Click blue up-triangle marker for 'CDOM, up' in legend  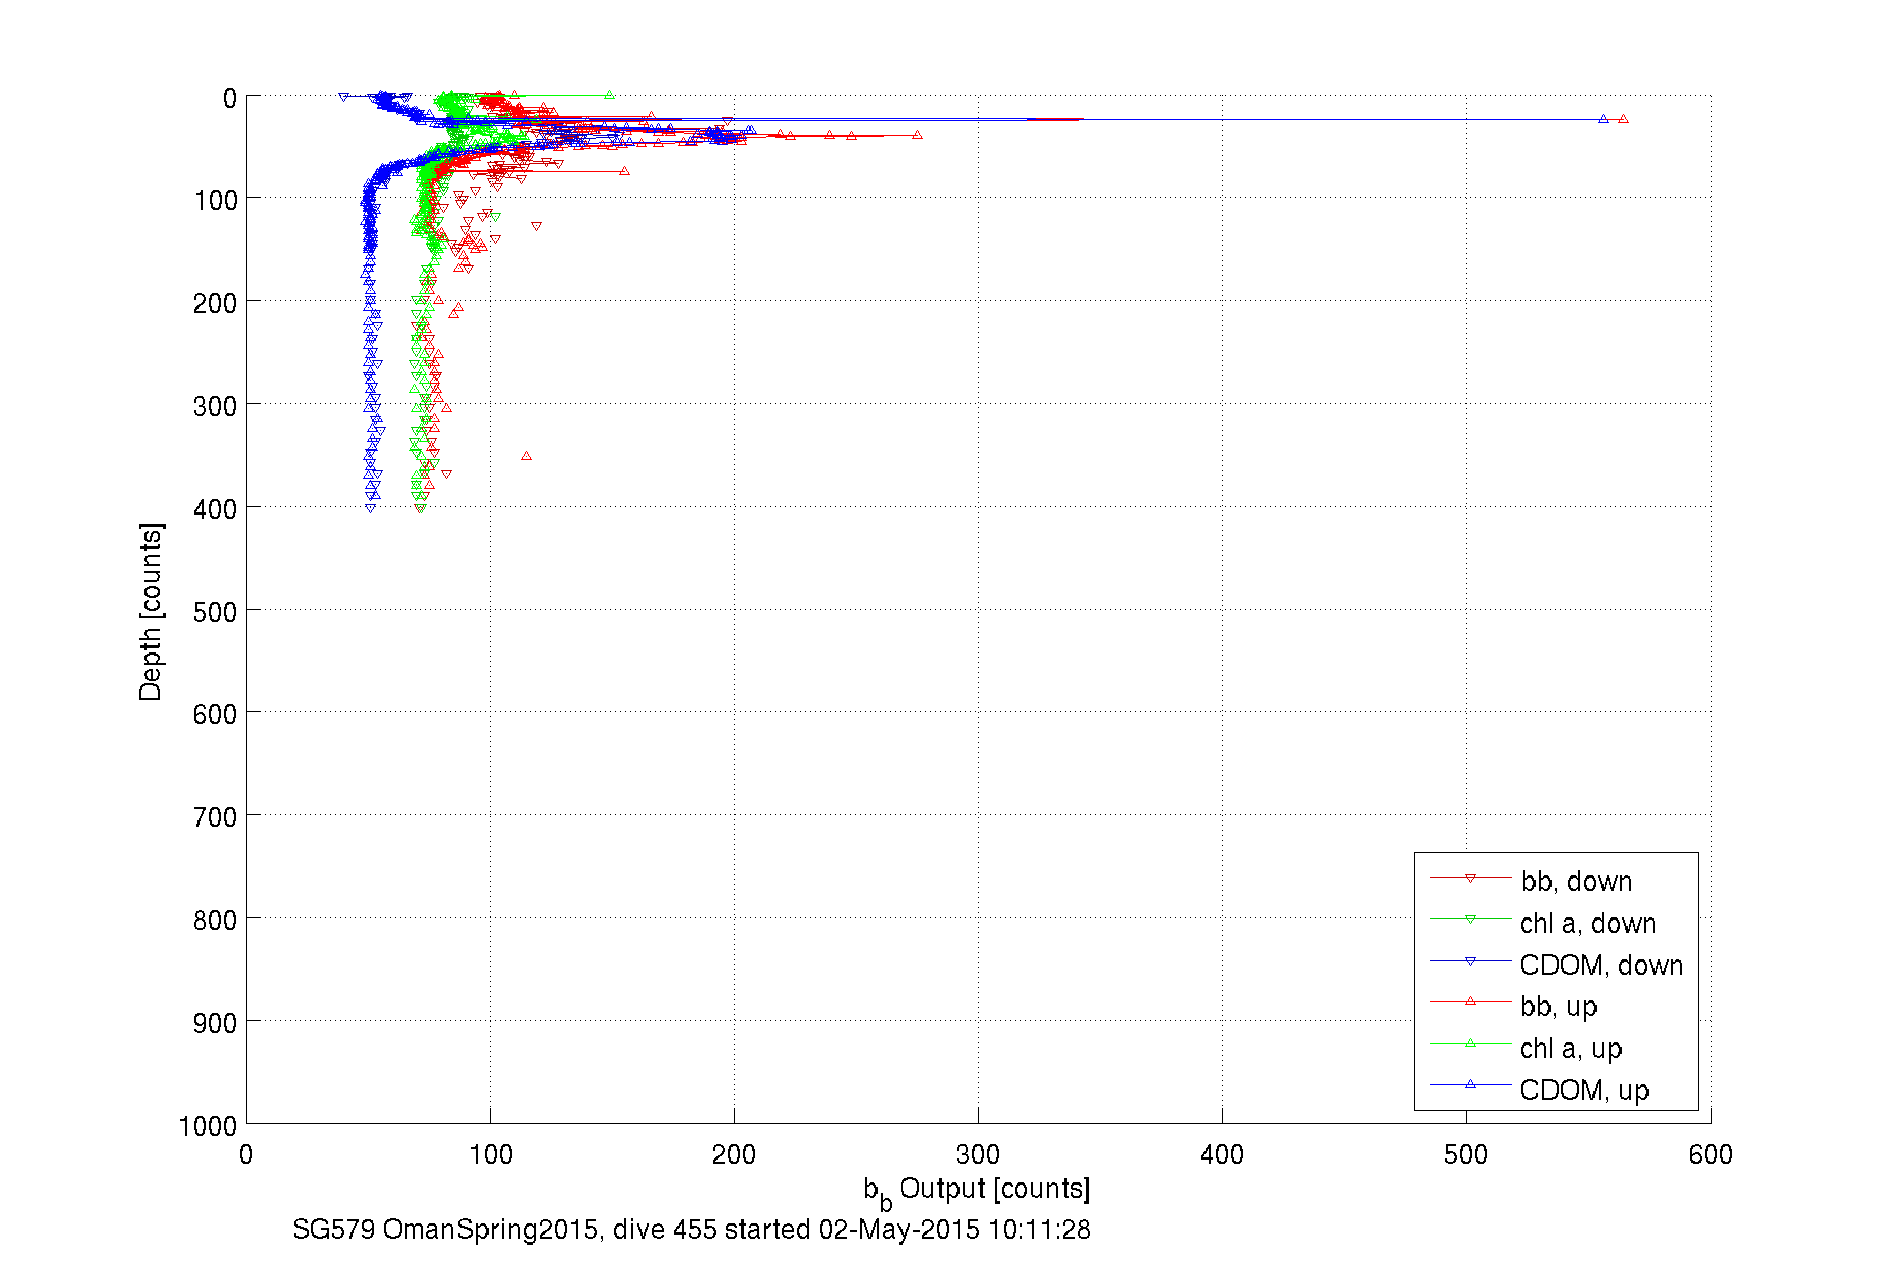1470,1084
